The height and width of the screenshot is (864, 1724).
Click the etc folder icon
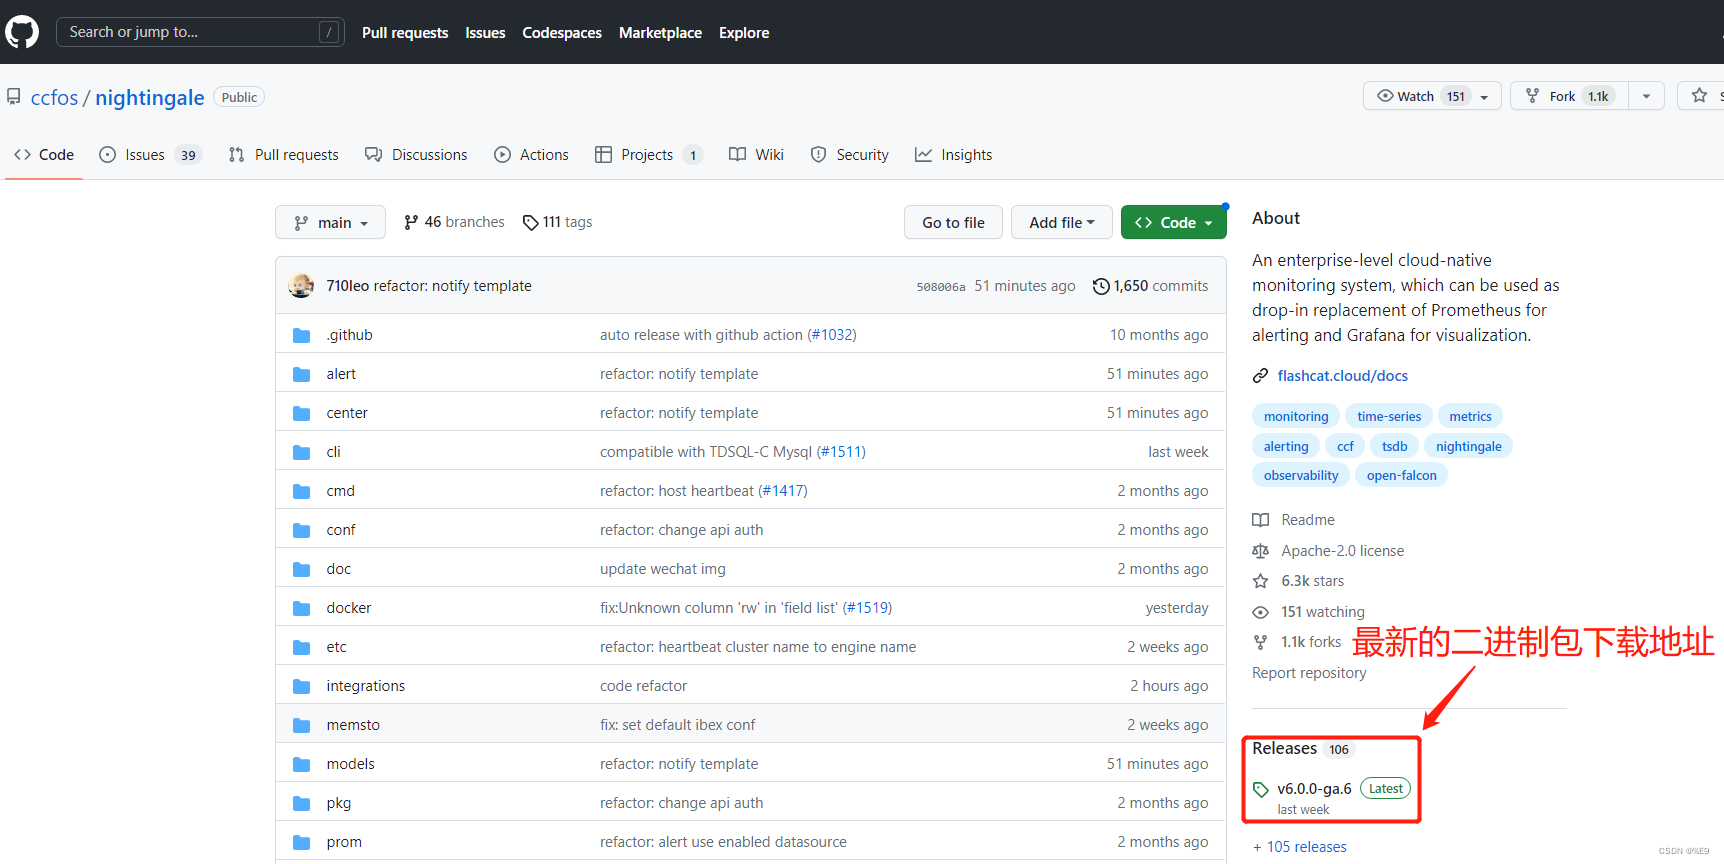[x=301, y=647]
